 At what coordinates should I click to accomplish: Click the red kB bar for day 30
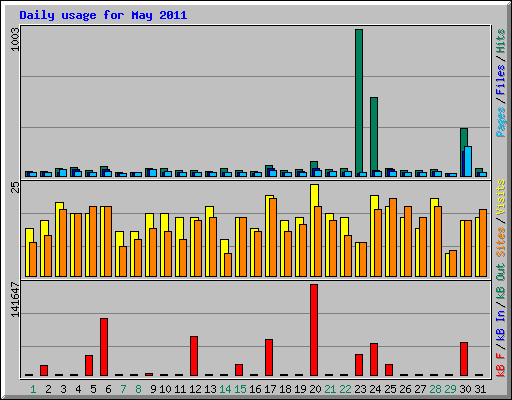click(x=464, y=359)
